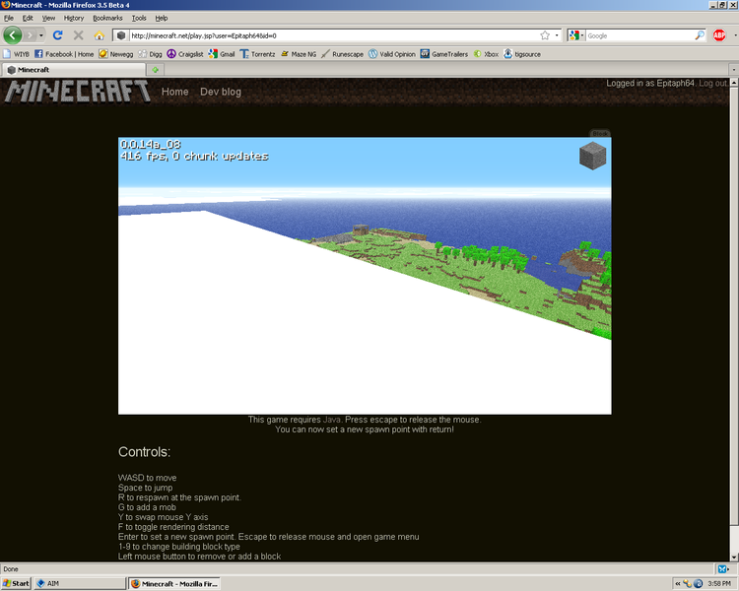Click the status bar icon at right
The width and height of the screenshot is (739, 591).
coord(723,569)
